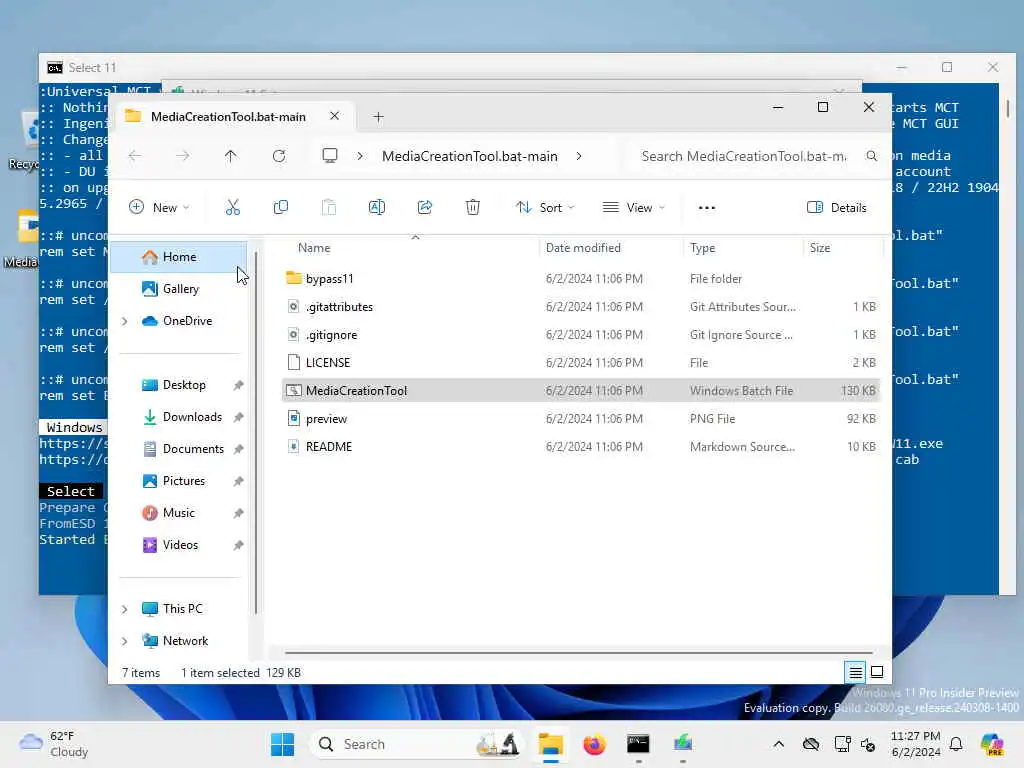The image size is (1024, 768).
Task: Click the chevron before MediaCreationTool.bat-main in path
Action: coord(360,156)
